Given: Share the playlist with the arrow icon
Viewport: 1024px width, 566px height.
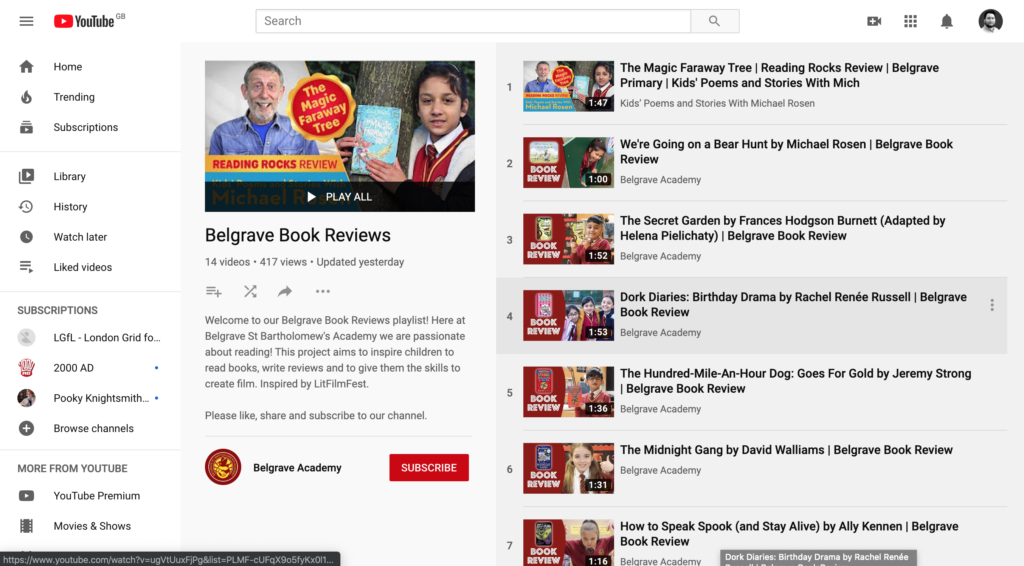Looking at the screenshot, I should click(285, 291).
